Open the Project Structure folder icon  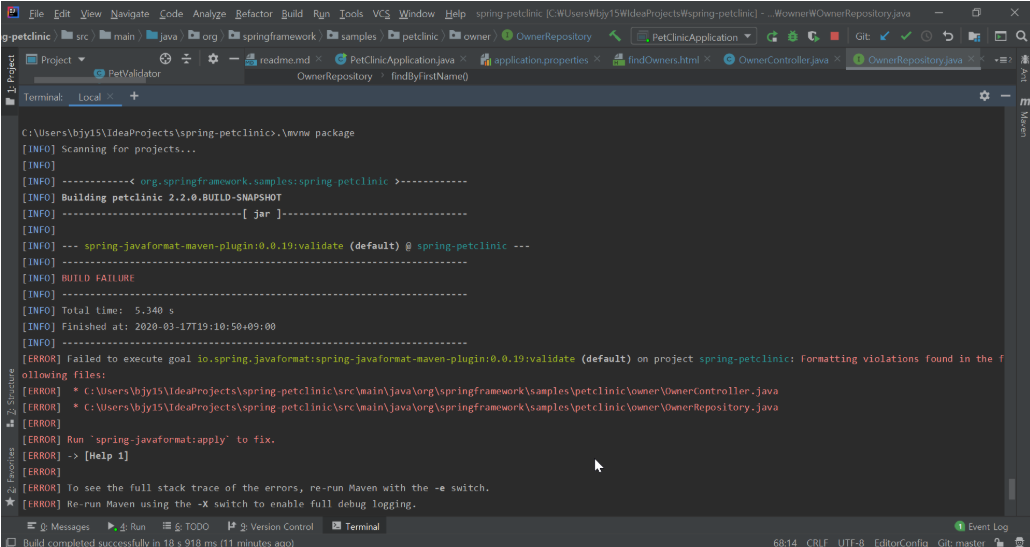pos(974,37)
